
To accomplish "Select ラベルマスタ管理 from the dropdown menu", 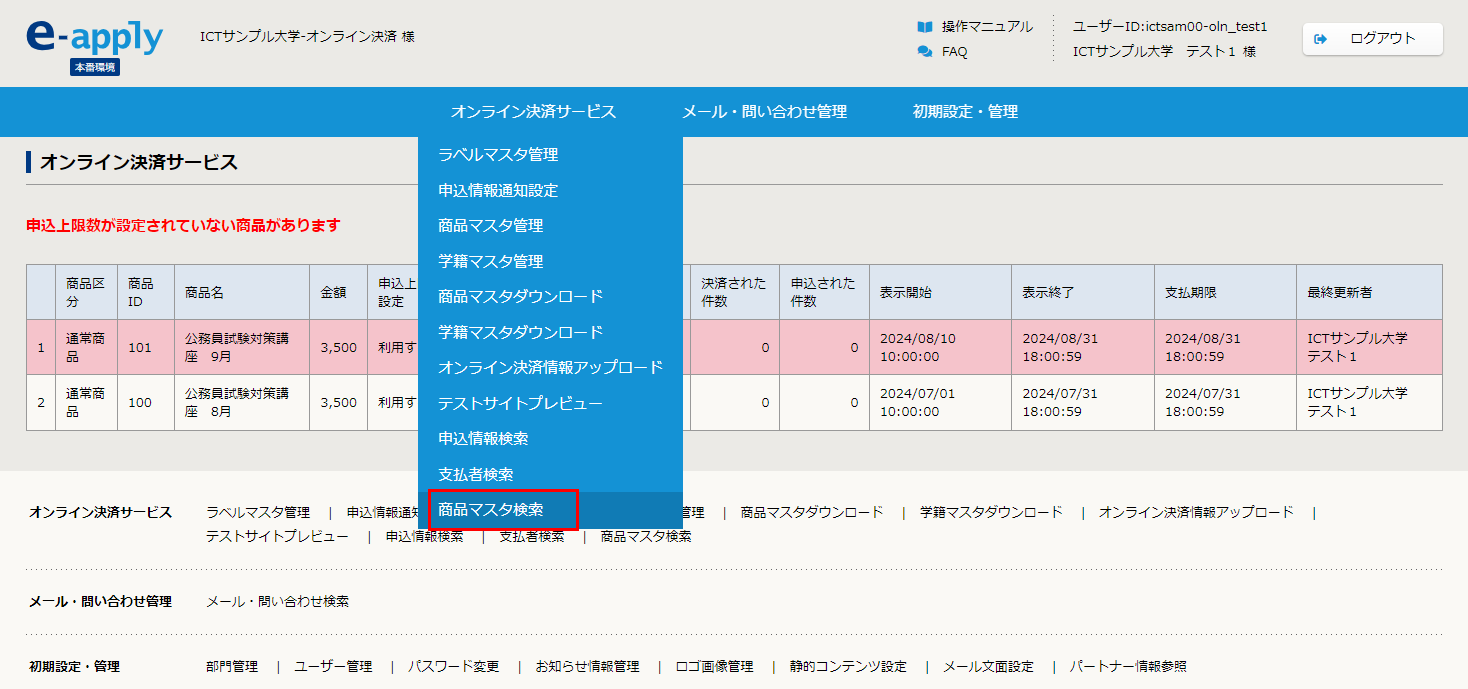I will pos(498,155).
